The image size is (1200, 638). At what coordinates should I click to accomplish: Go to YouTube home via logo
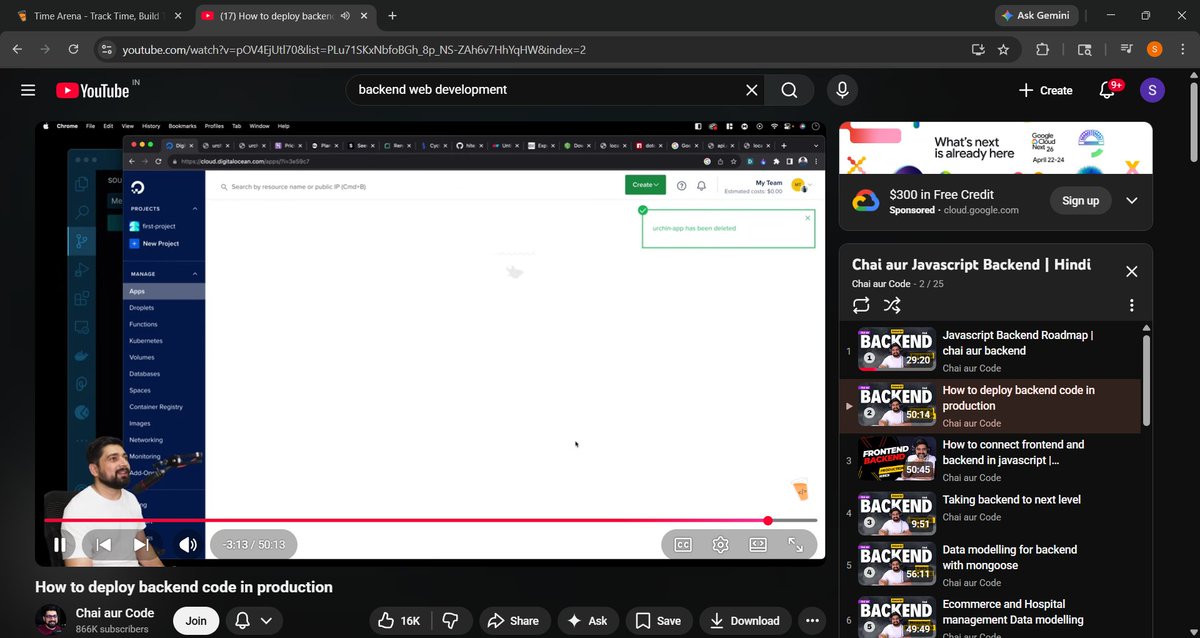coord(93,90)
